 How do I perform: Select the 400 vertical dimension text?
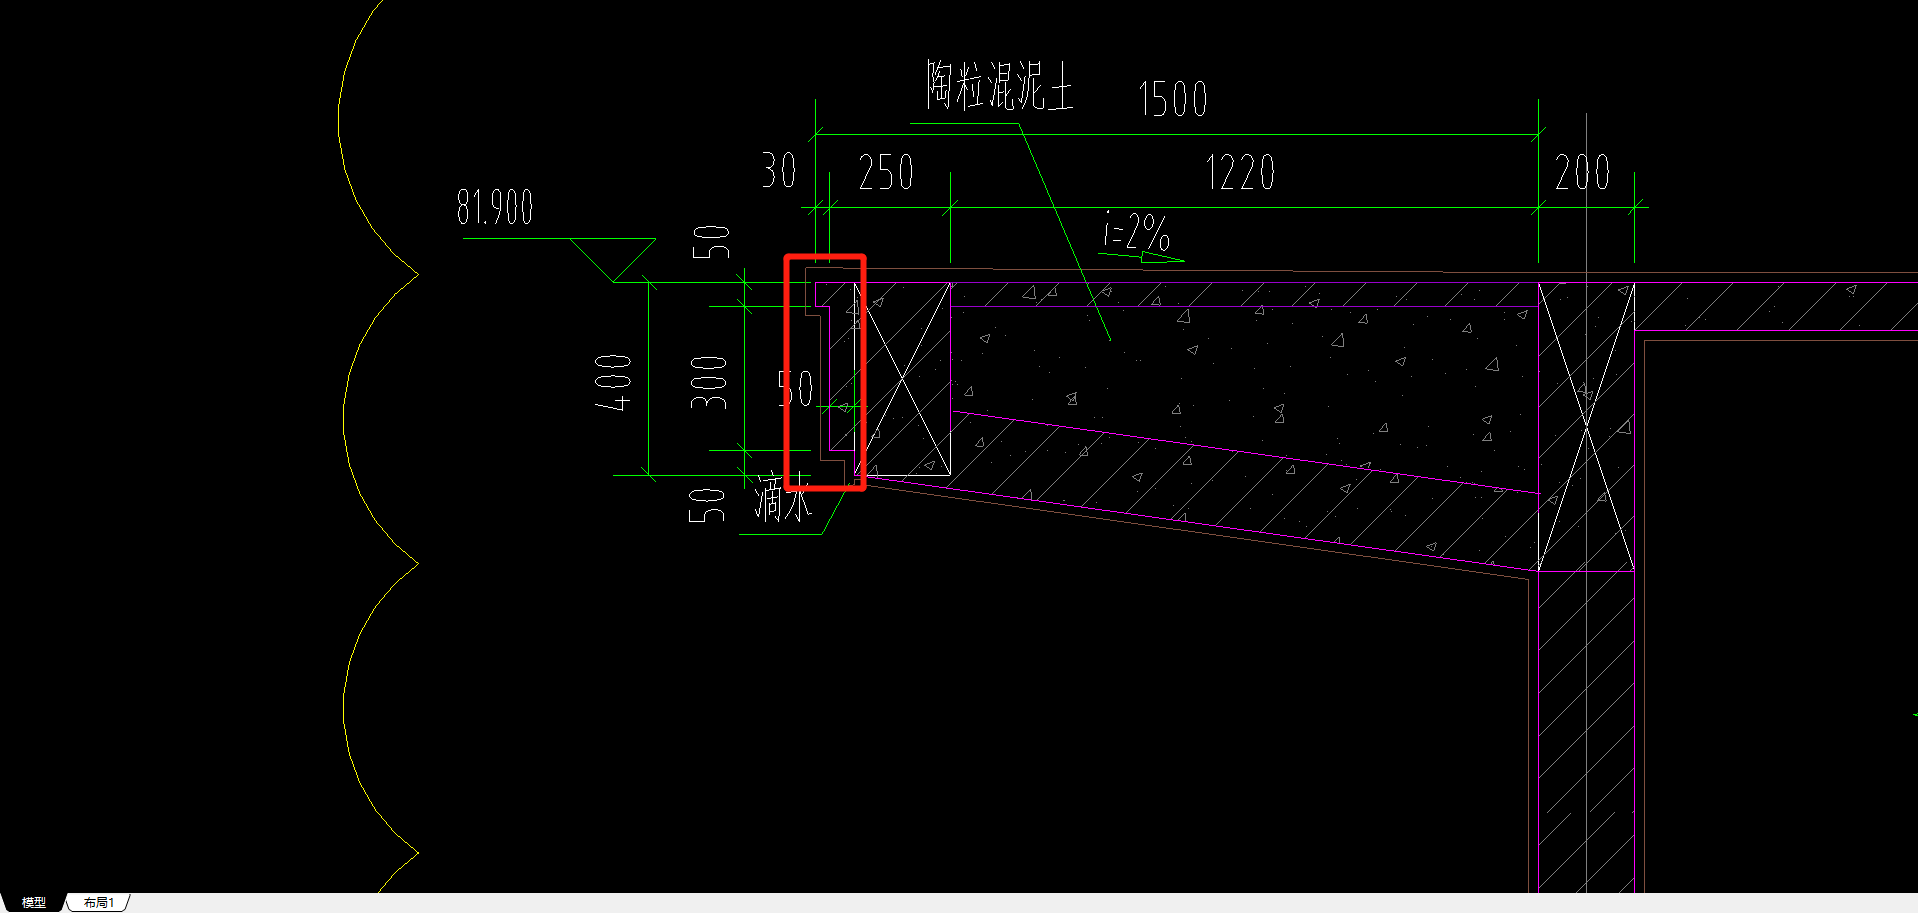tap(613, 382)
